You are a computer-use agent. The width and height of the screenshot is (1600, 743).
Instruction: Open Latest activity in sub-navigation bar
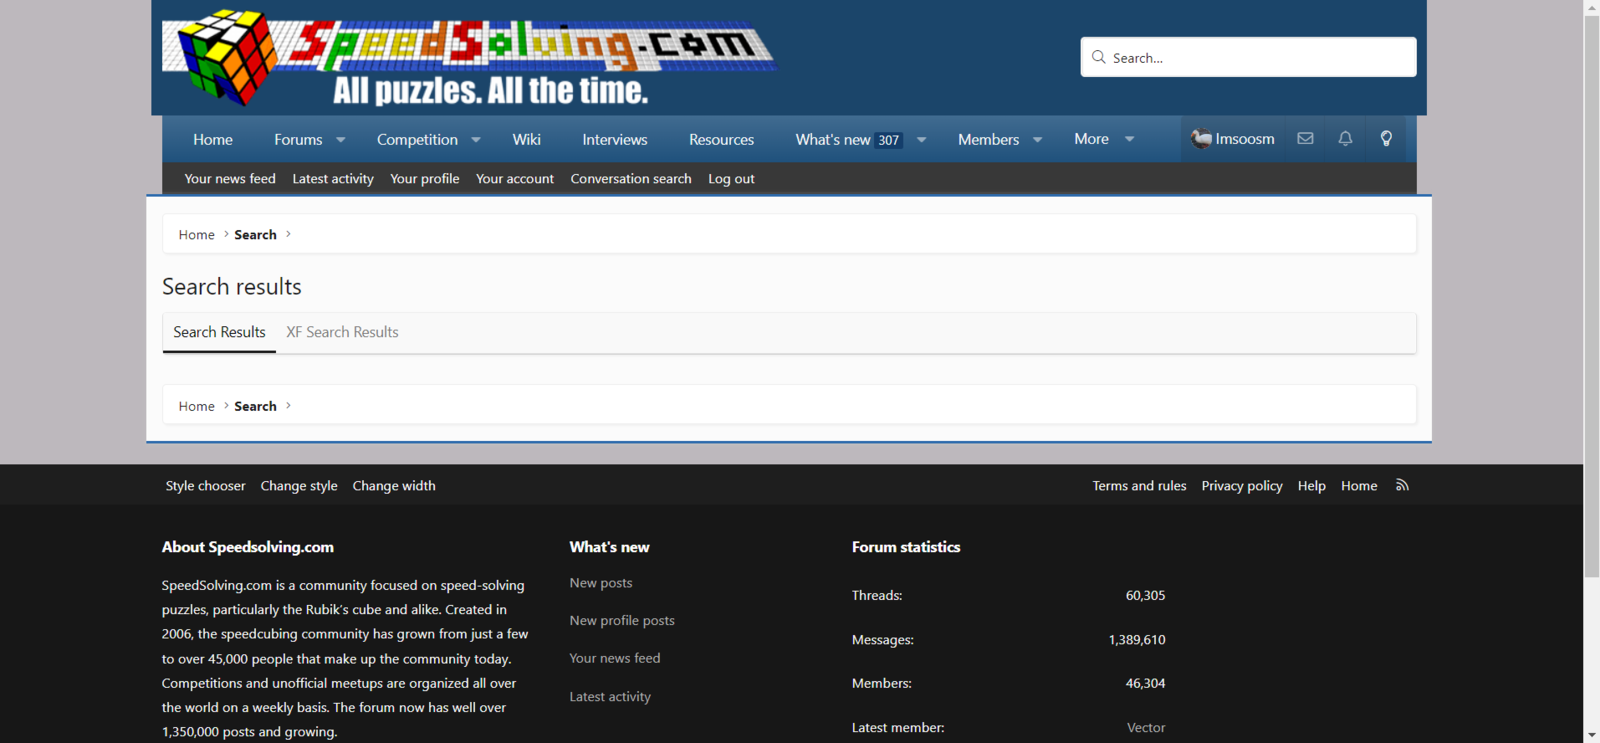pos(333,179)
